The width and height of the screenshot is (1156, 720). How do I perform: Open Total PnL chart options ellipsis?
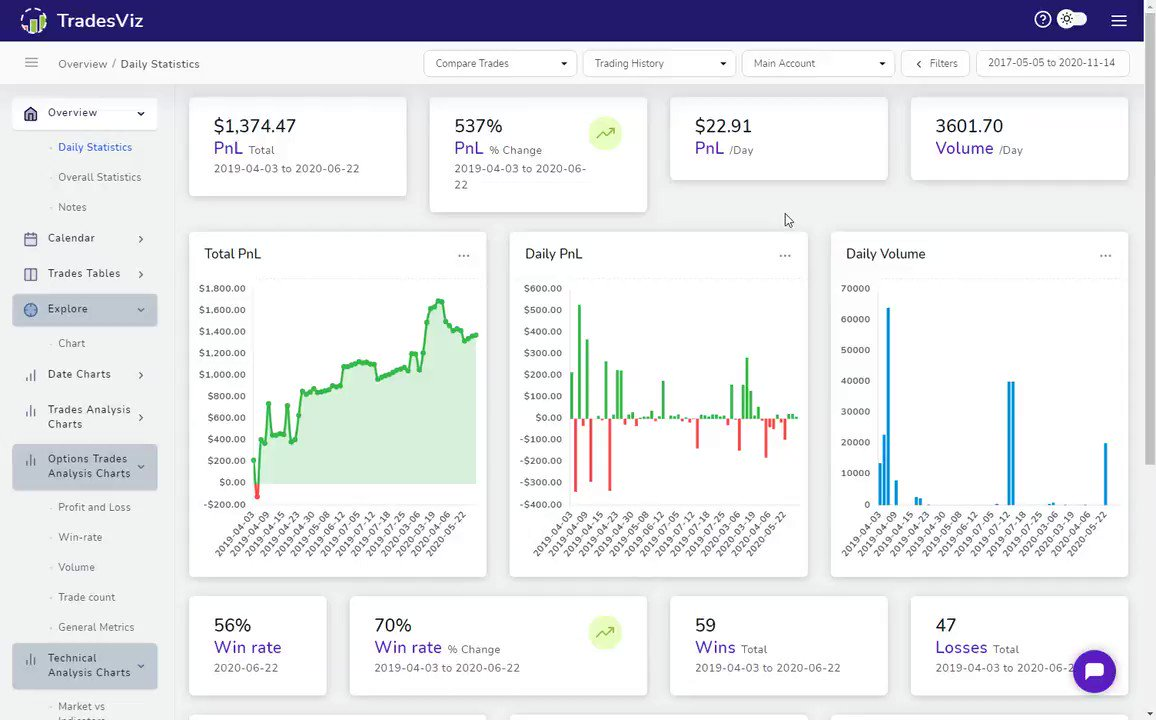tap(464, 256)
